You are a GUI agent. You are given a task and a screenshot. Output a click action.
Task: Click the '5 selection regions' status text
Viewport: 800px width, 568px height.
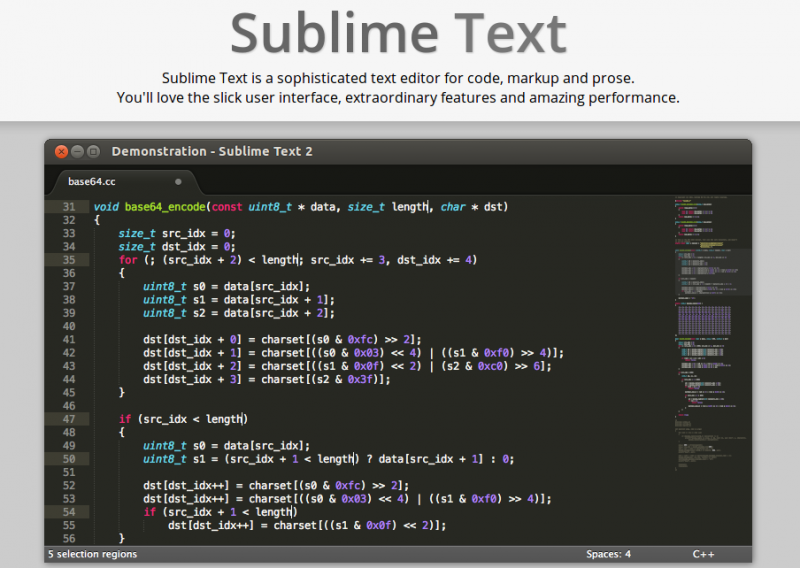(x=92, y=554)
